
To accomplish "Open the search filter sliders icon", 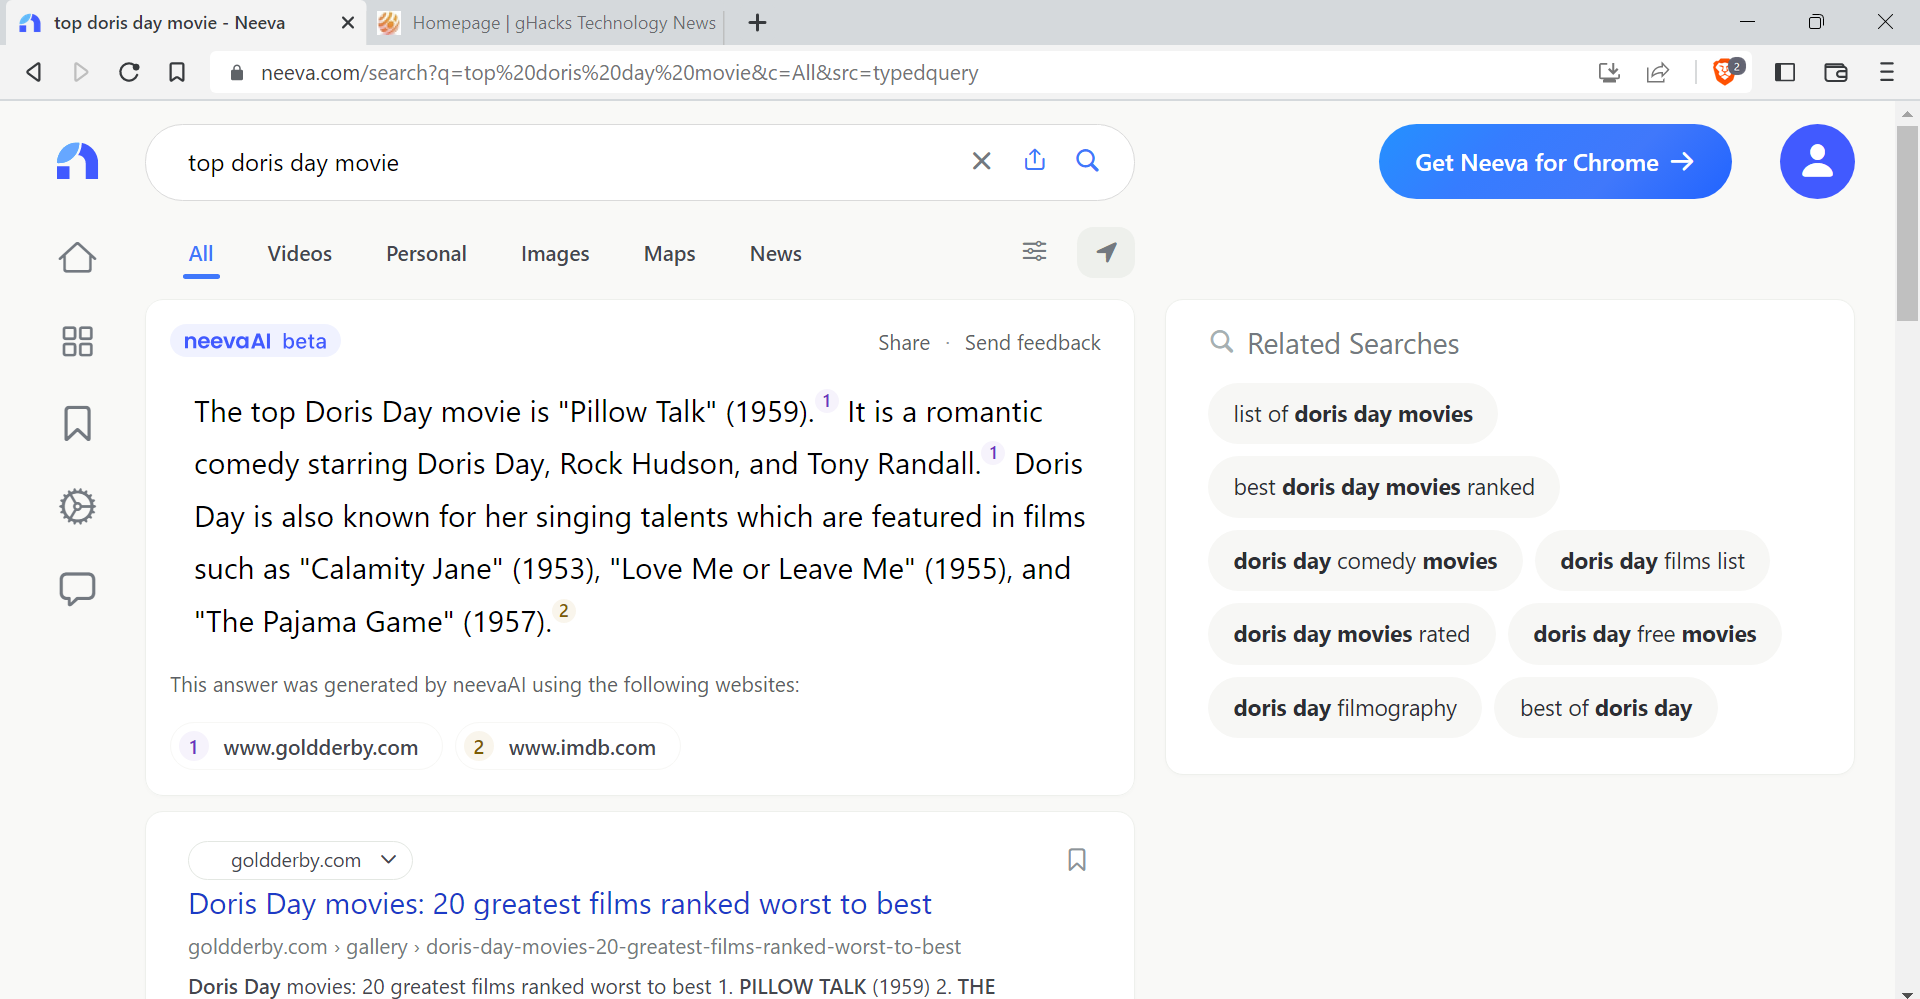I will pos(1034,251).
